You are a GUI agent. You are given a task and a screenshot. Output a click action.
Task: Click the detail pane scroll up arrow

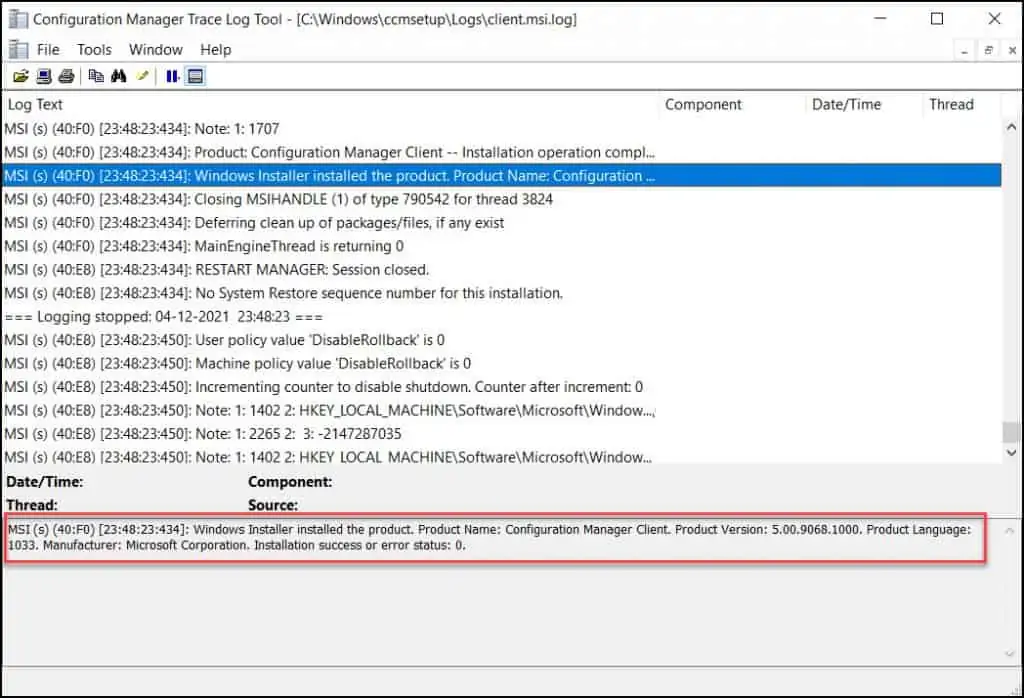pos(1010,531)
